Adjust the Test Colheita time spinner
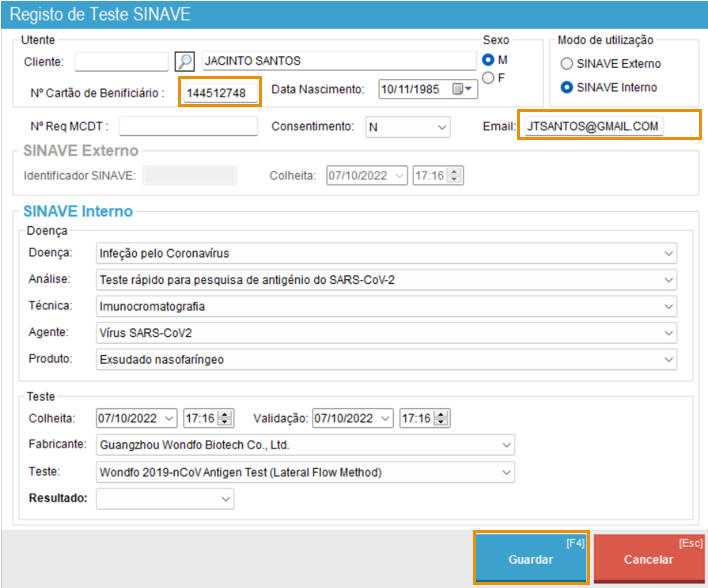 [225, 418]
